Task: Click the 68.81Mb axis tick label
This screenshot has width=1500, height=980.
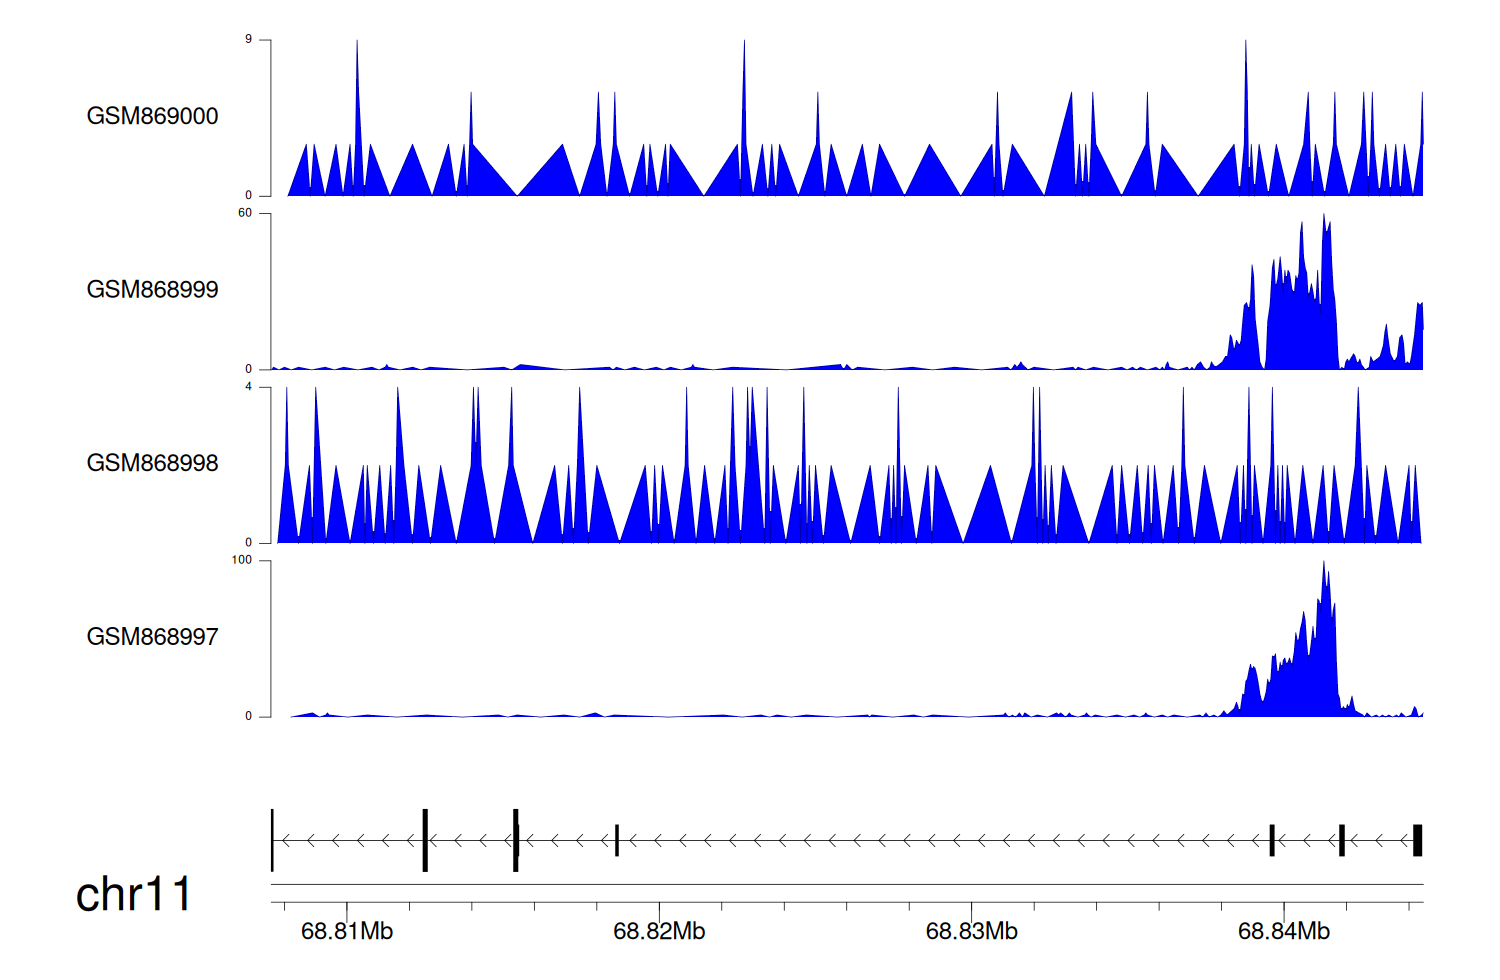Action: tap(347, 932)
